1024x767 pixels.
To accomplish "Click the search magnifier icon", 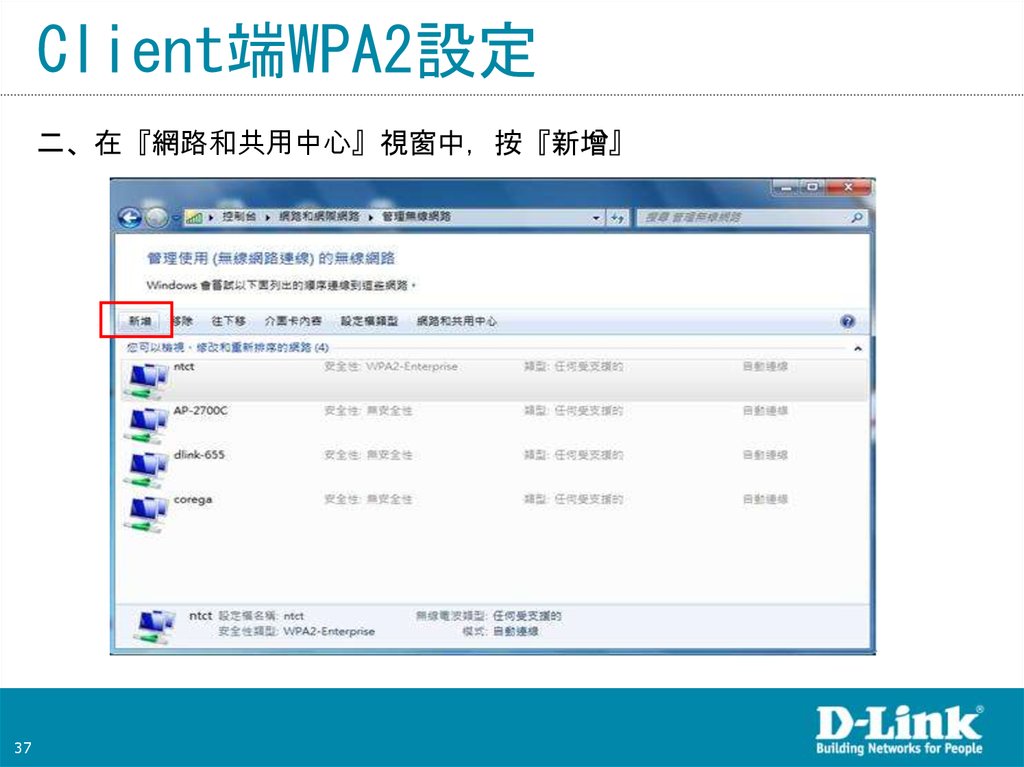I will tap(856, 218).
